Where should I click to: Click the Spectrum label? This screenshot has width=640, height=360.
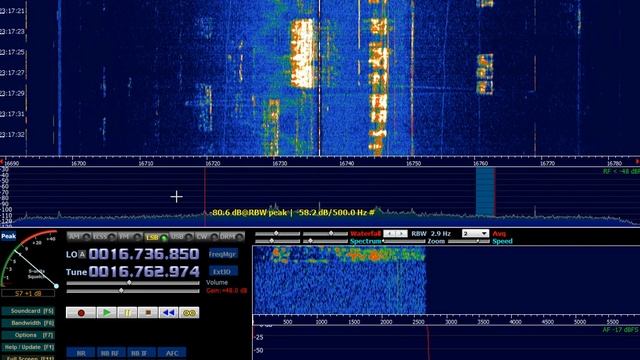365,241
